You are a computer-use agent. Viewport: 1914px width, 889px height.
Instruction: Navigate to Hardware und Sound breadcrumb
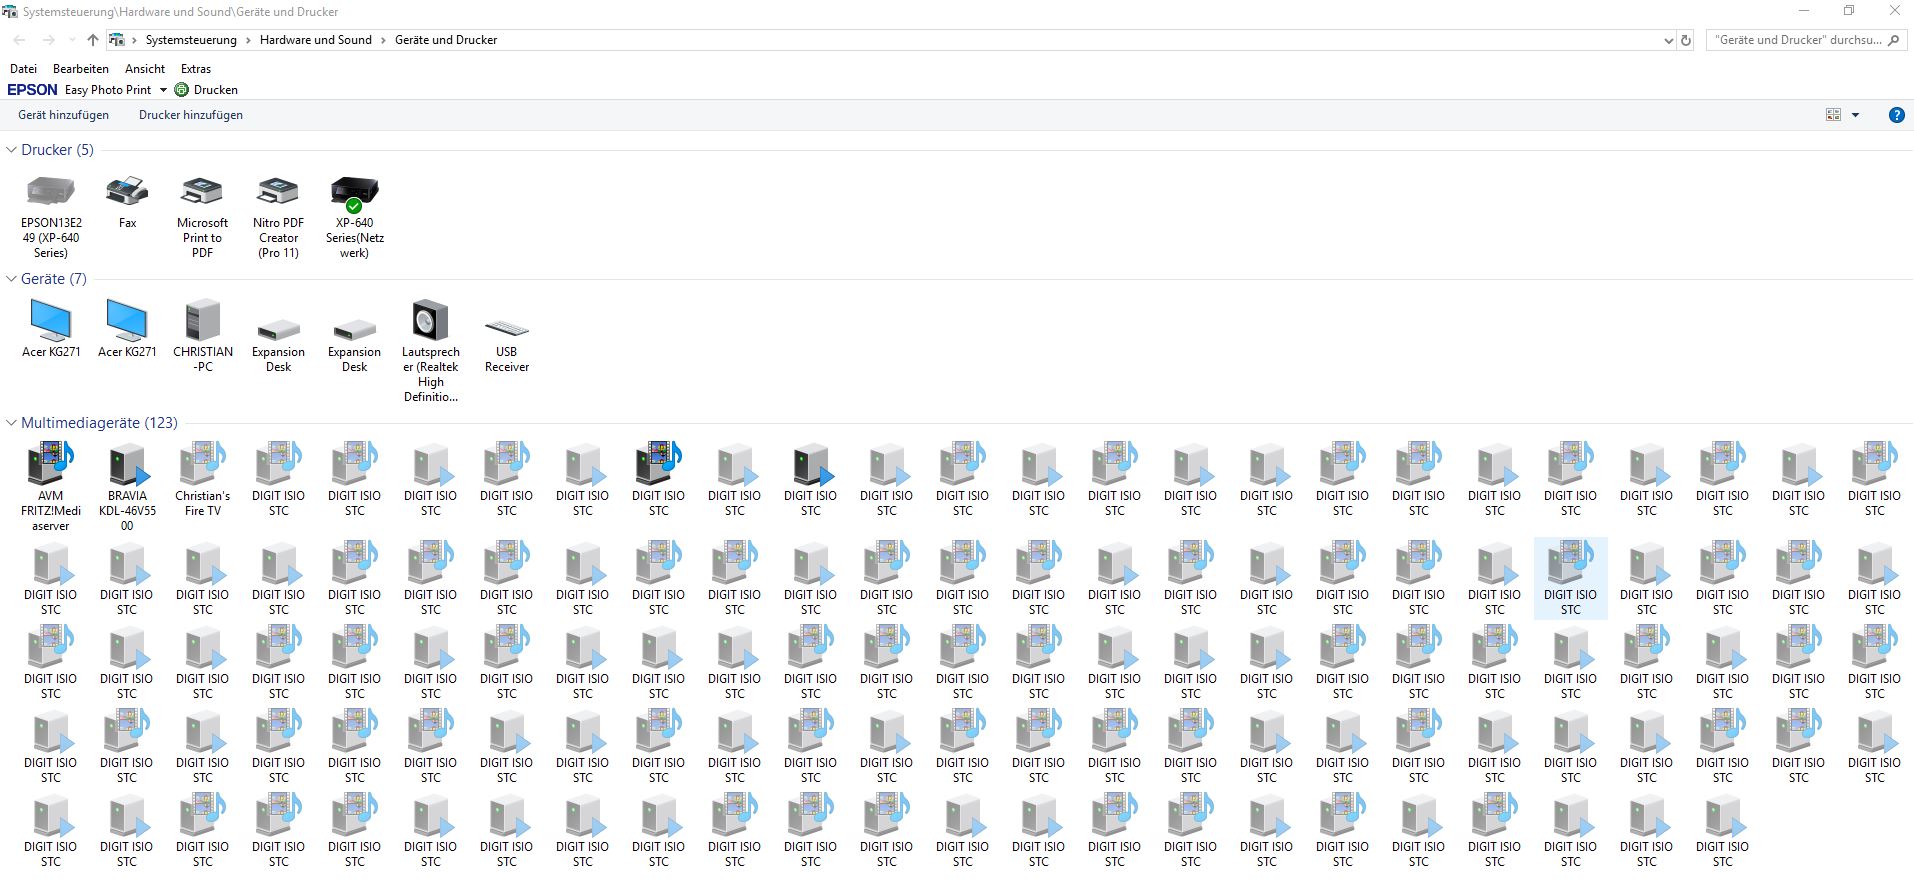pos(315,40)
